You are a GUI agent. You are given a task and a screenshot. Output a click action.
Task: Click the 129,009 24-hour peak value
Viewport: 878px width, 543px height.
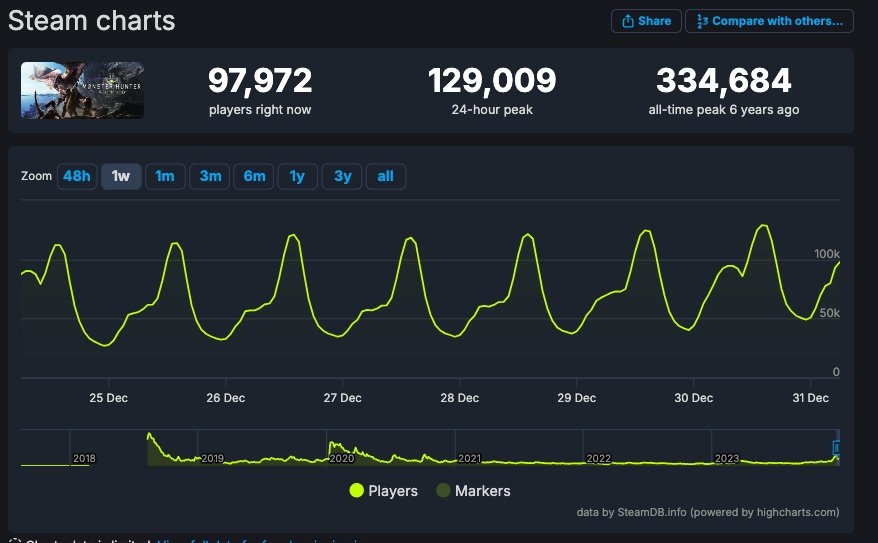coord(492,81)
